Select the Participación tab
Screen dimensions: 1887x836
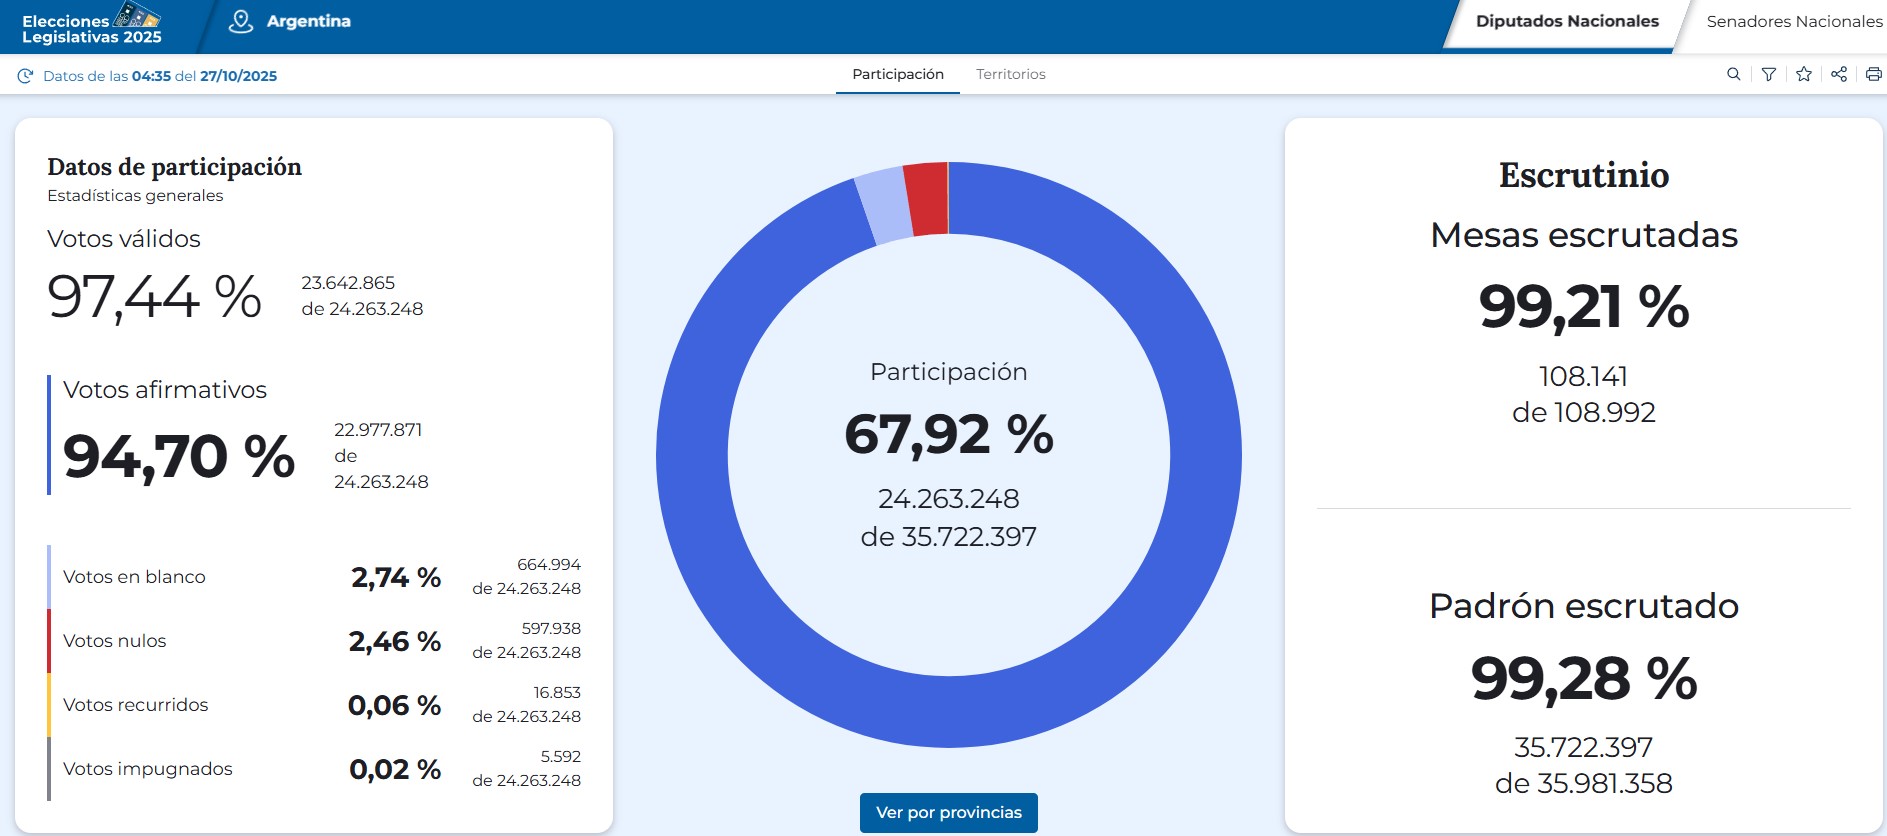click(x=897, y=74)
